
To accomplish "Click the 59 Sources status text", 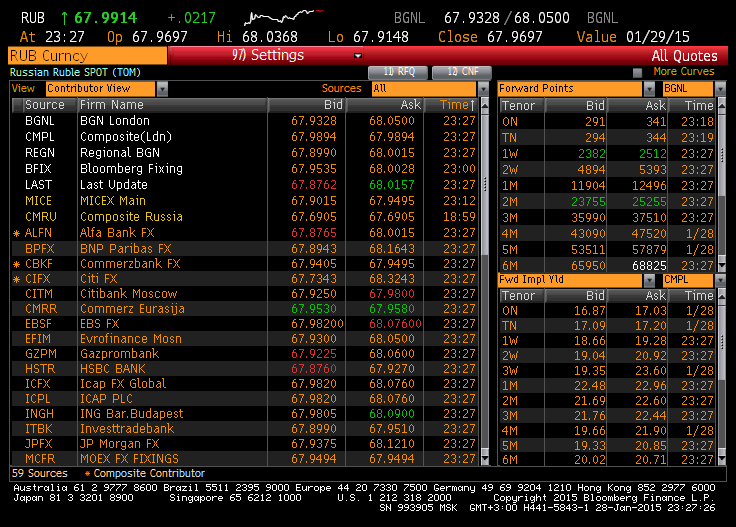I will tap(40, 474).
